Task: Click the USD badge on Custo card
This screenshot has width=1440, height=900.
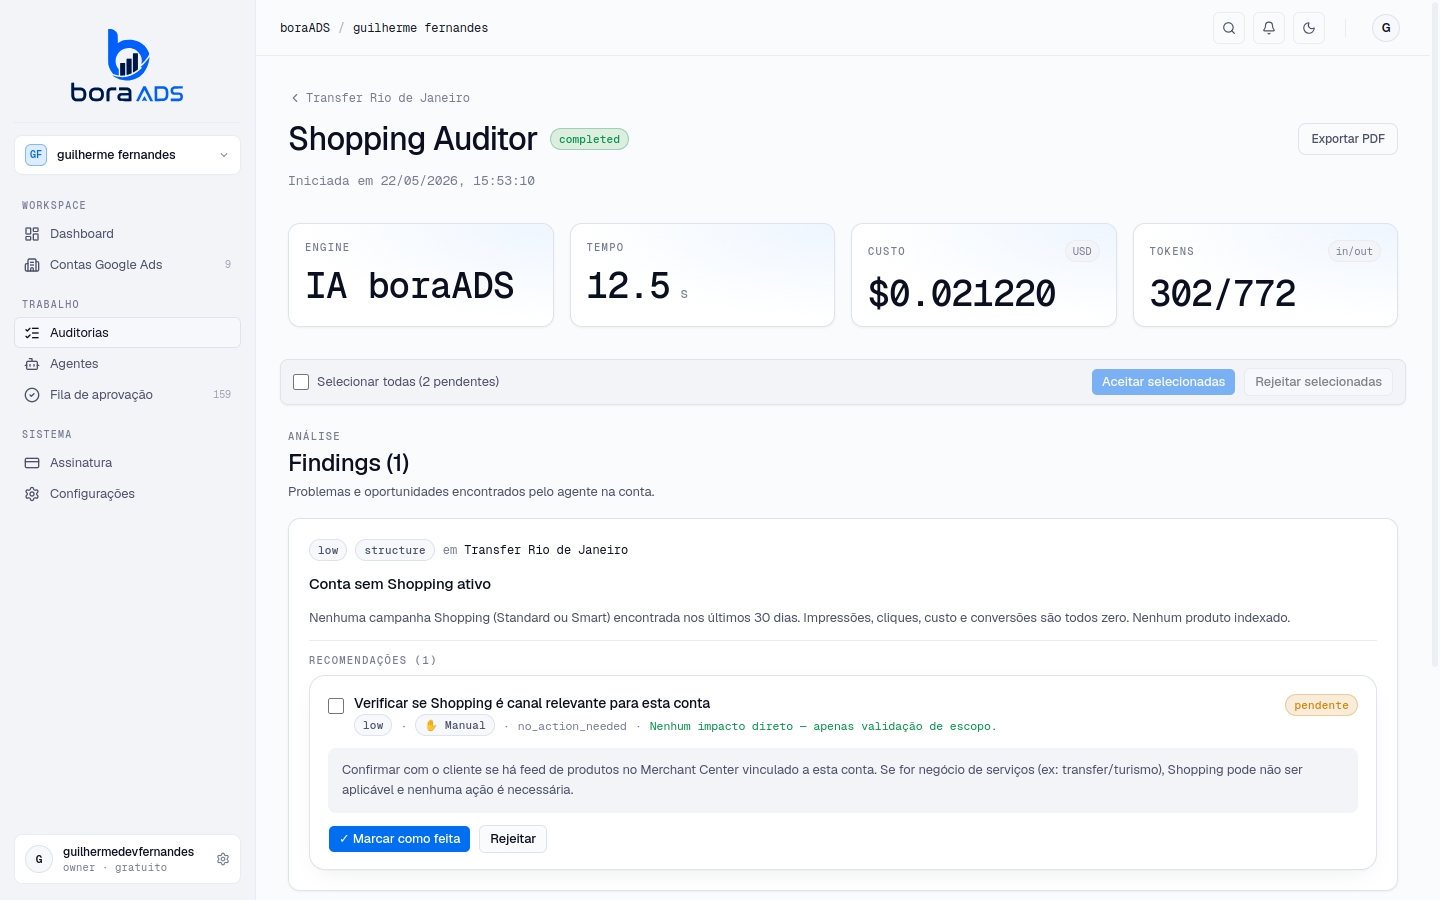Action: [x=1082, y=251]
